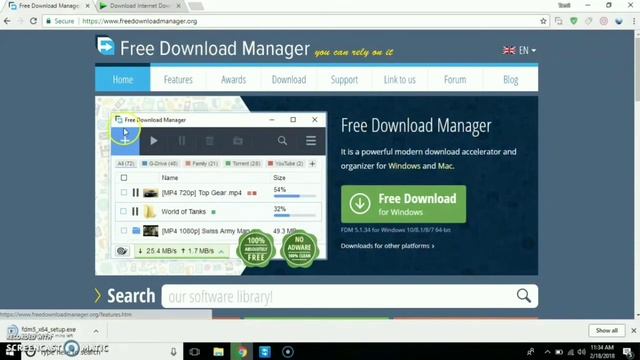Tick checkbox for World of Tanks row
The height and width of the screenshot is (360, 640).
coord(123,211)
